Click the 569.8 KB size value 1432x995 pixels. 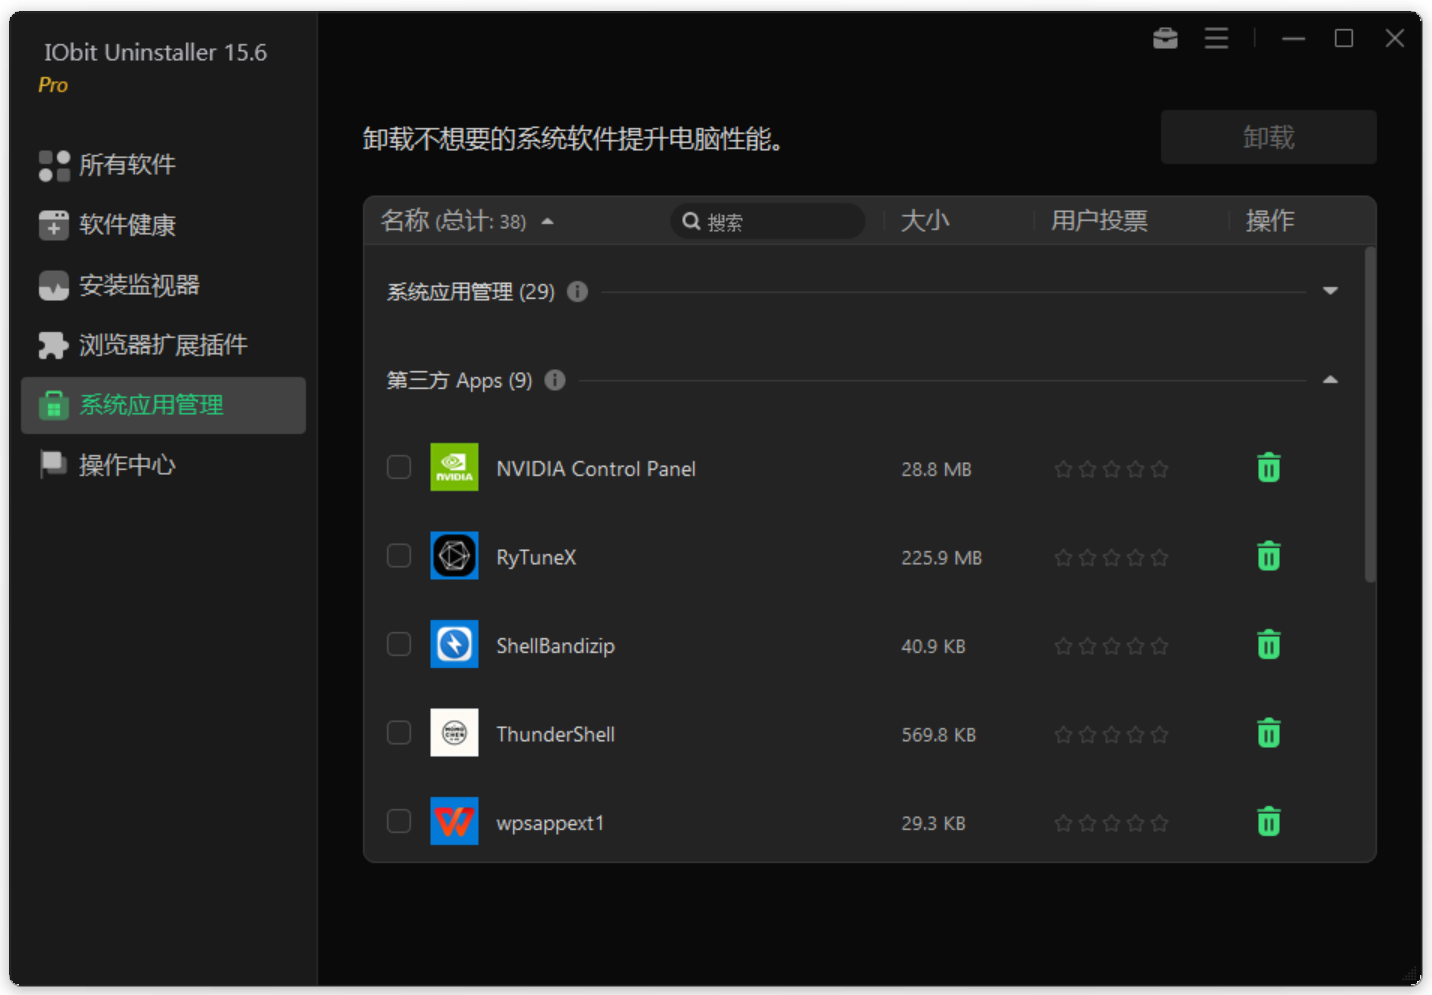(938, 735)
